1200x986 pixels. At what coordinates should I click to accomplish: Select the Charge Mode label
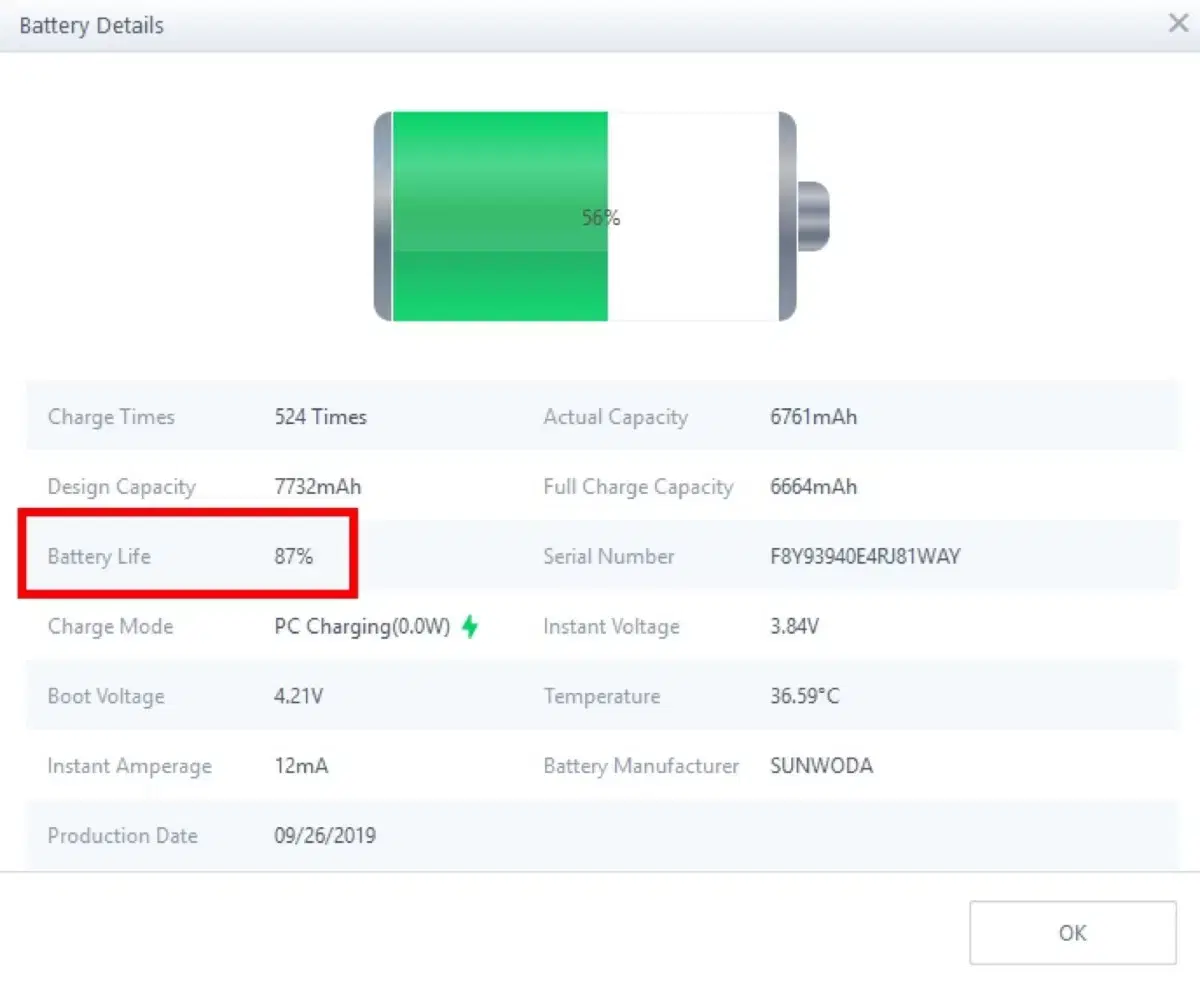click(x=110, y=627)
